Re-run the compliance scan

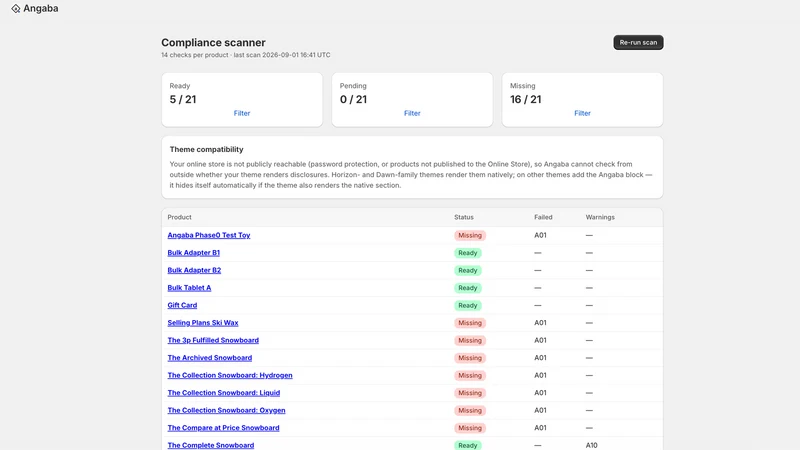pyautogui.click(x=638, y=42)
